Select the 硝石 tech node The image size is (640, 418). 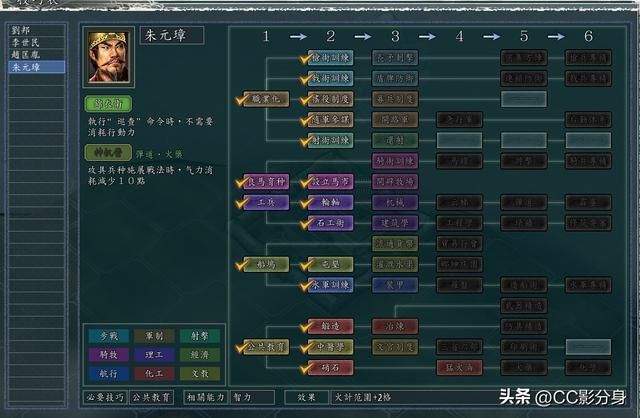[x=330, y=367]
